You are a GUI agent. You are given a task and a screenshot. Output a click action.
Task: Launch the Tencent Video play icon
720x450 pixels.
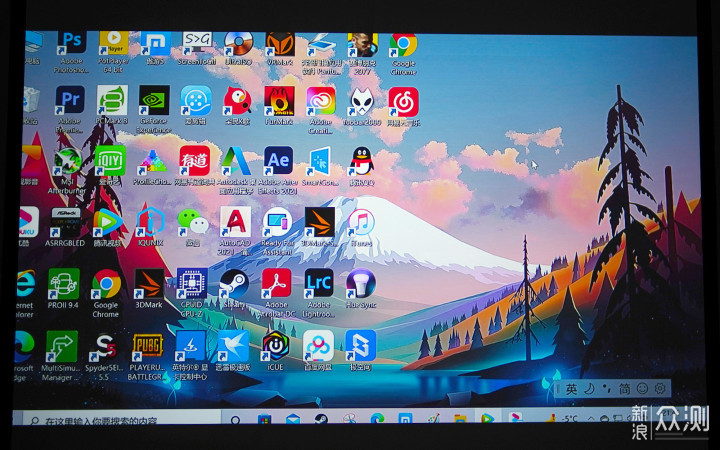[108, 223]
